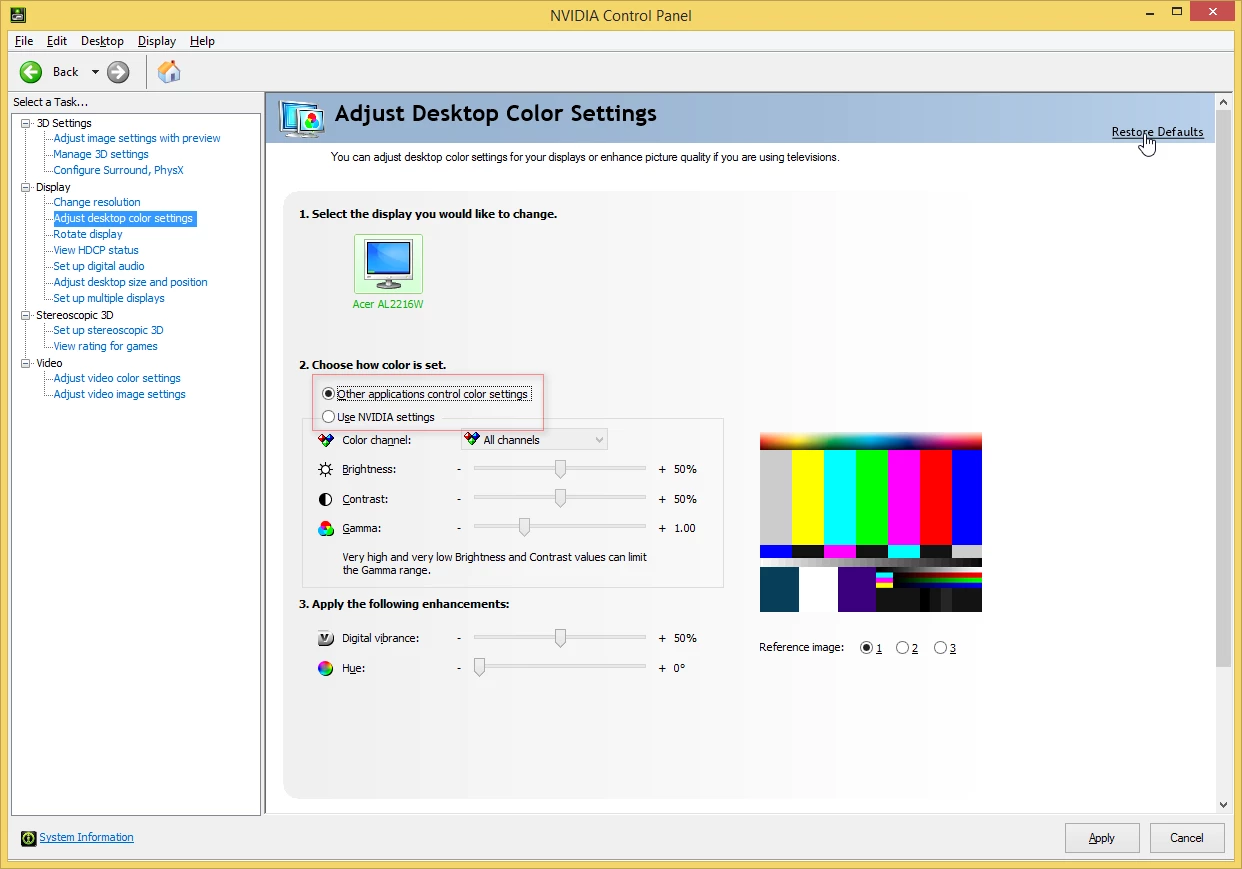The image size is (1242, 869).
Task: Select the Acer AL2216W monitor icon
Action: pos(388,264)
